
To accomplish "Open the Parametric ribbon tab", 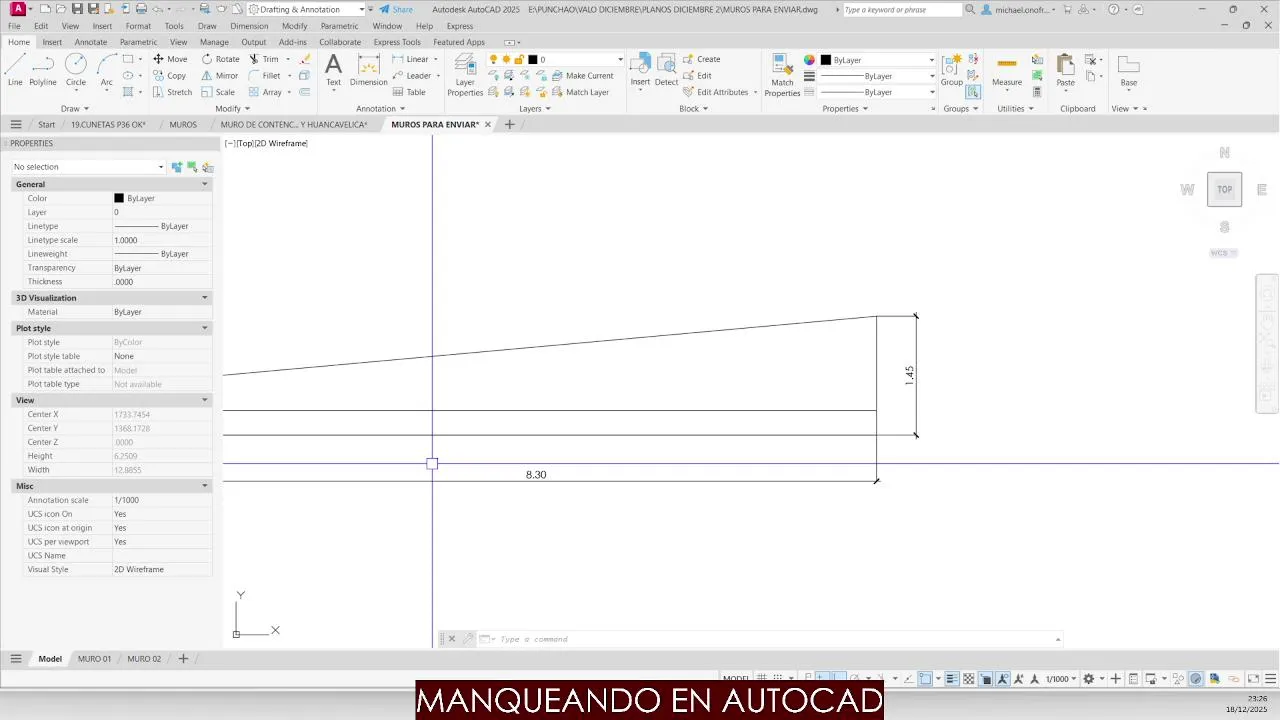I will tap(138, 42).
